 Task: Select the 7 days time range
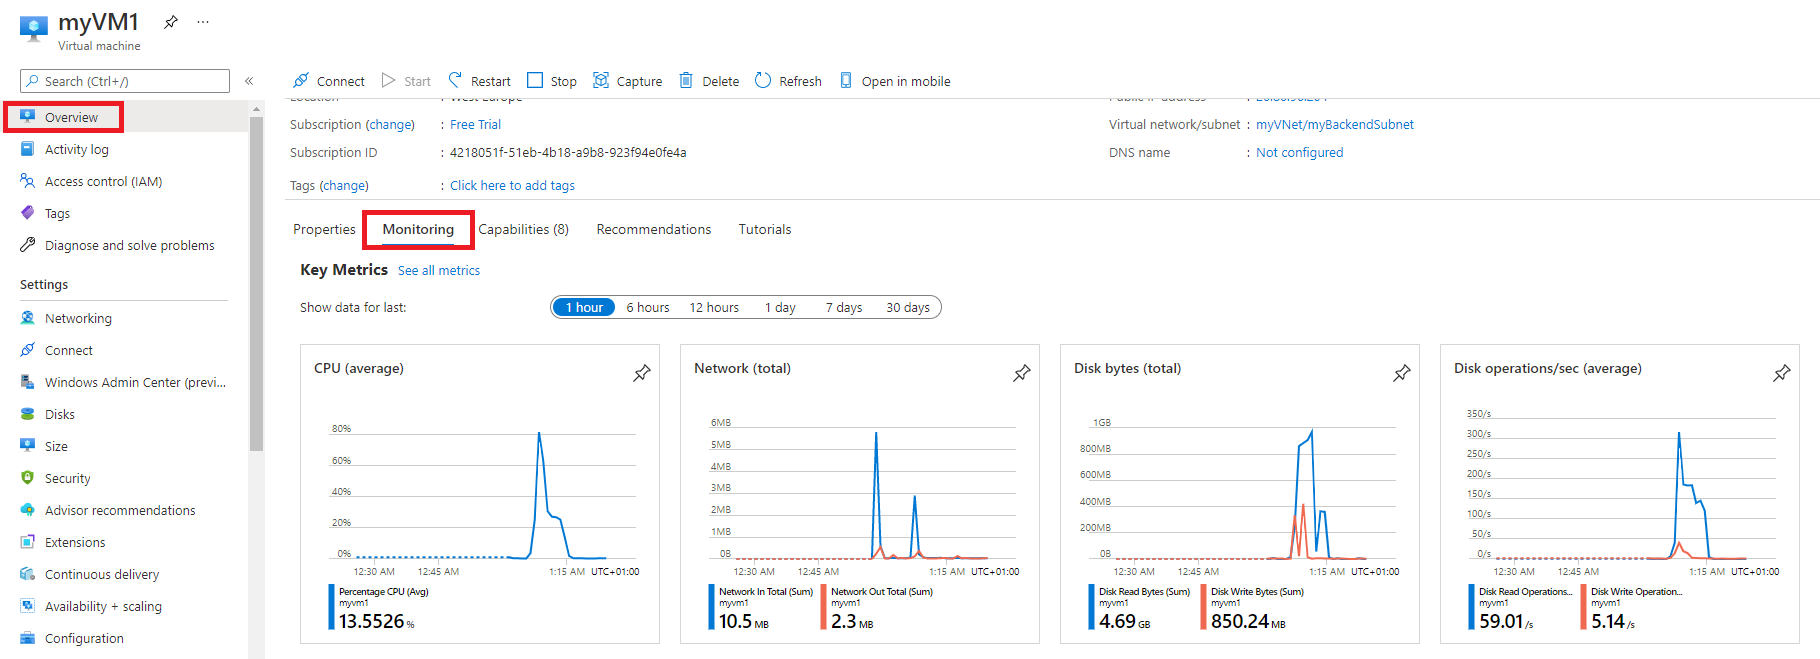click(x=844, y=307)
